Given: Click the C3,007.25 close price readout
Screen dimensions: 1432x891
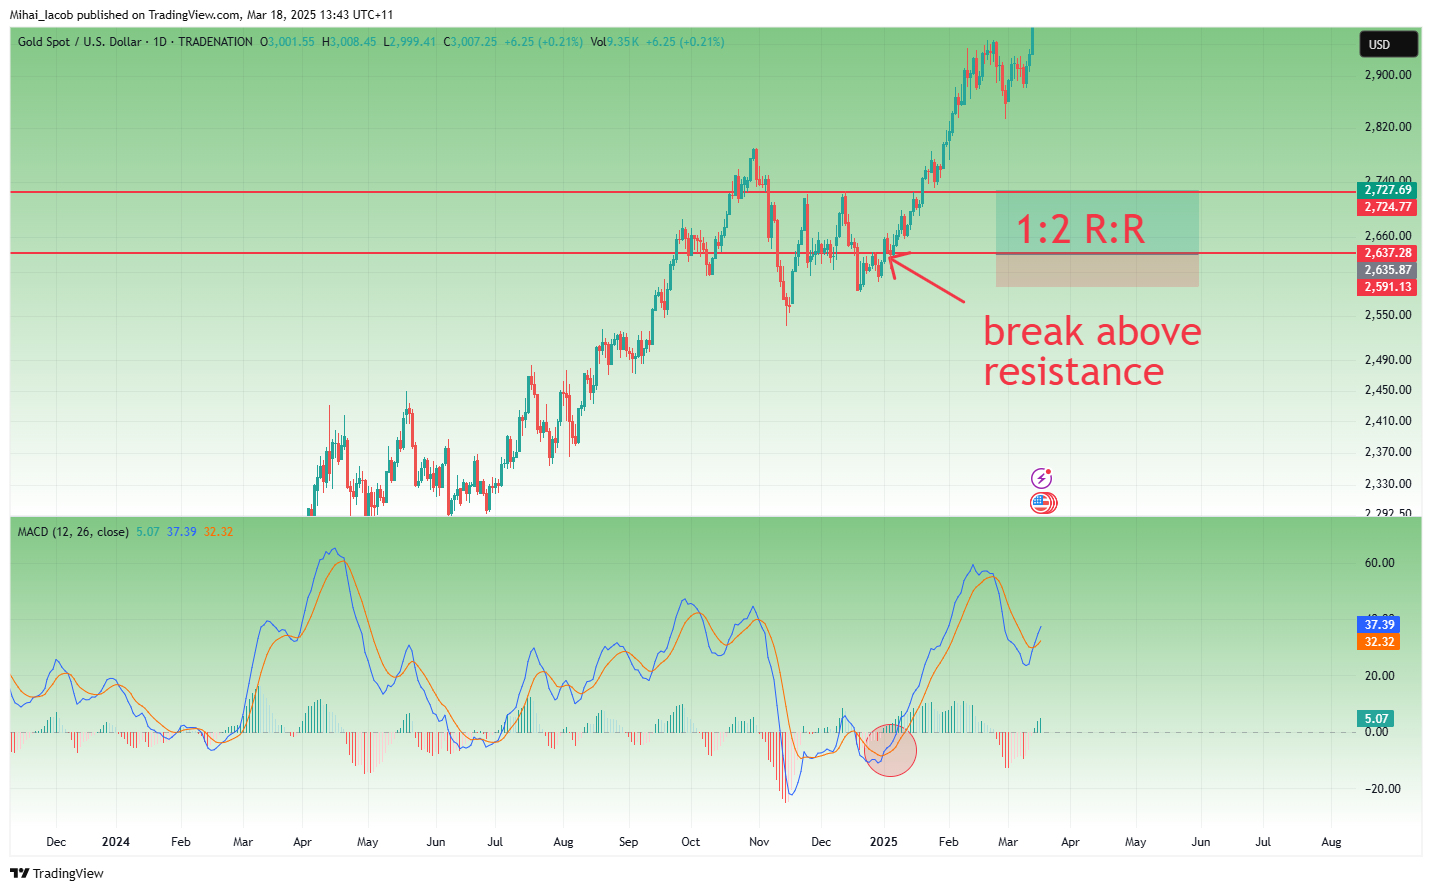Looking at the screenshot, I should (471, 42).
